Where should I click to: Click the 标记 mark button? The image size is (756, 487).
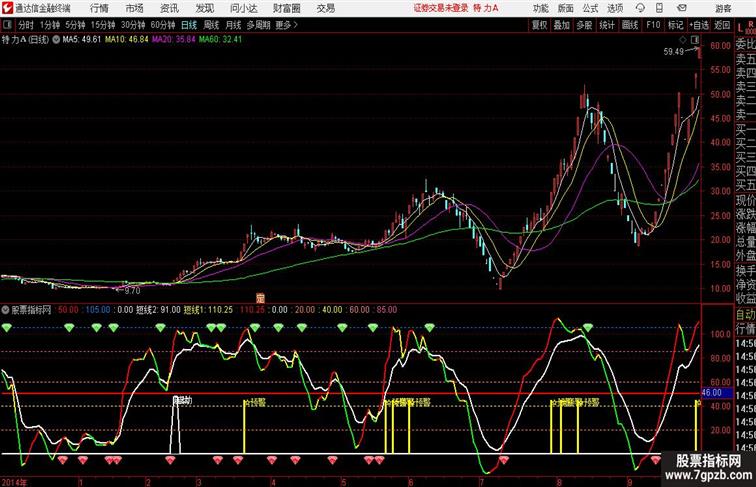(x=675, y=25)
